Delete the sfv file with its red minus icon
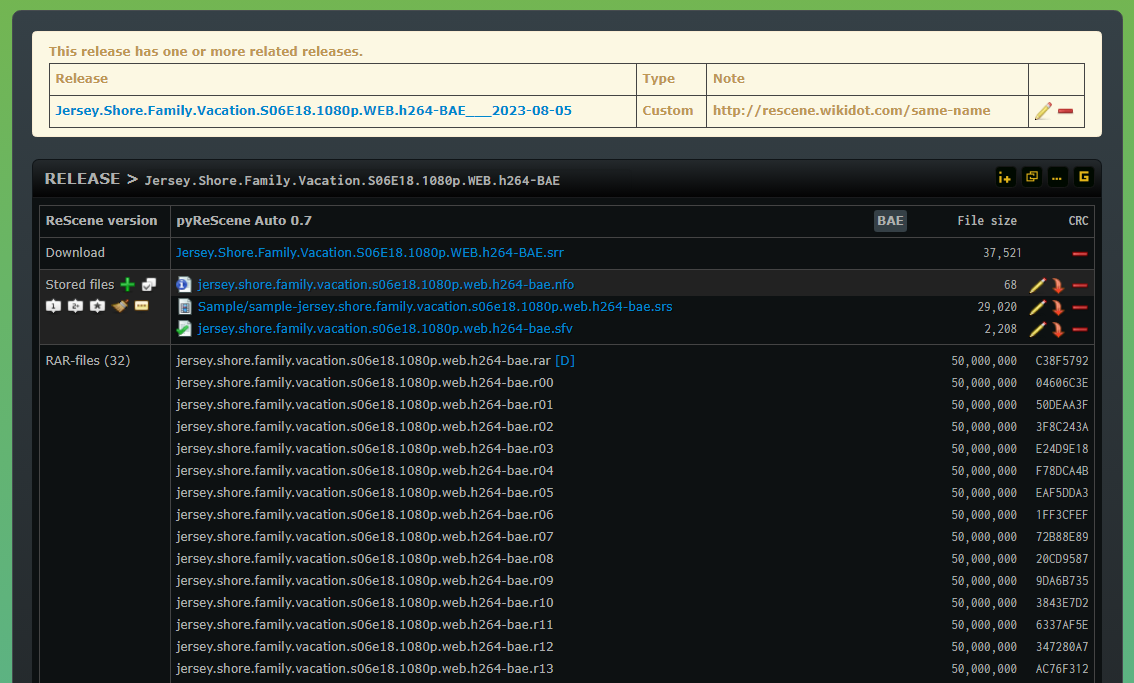The image size is (1134, 683). tap(1080, 328)
